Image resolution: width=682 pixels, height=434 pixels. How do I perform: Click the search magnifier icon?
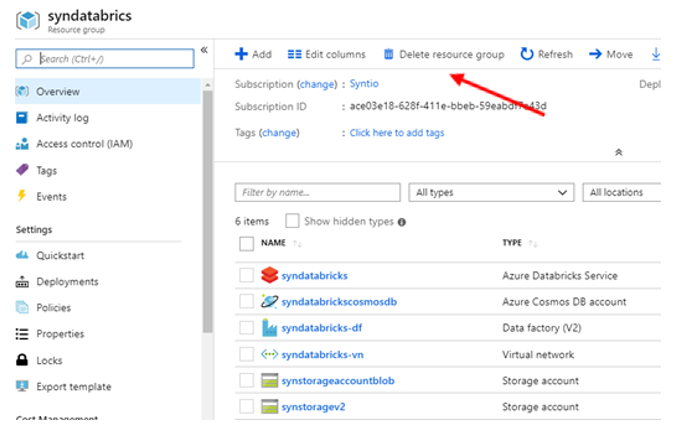[27, 59]
